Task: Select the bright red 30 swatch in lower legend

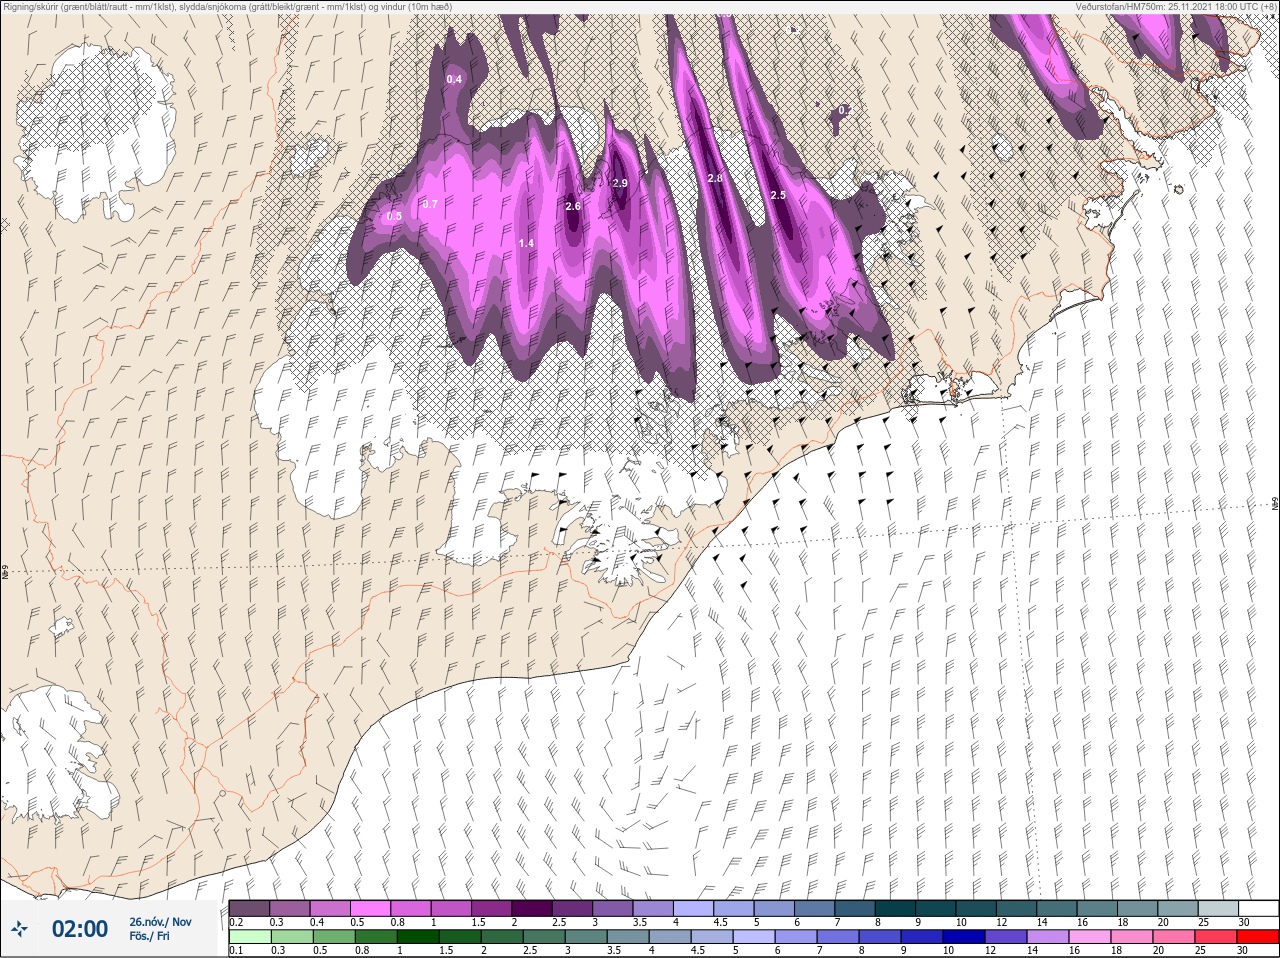Action: [x=1258, y=937]
